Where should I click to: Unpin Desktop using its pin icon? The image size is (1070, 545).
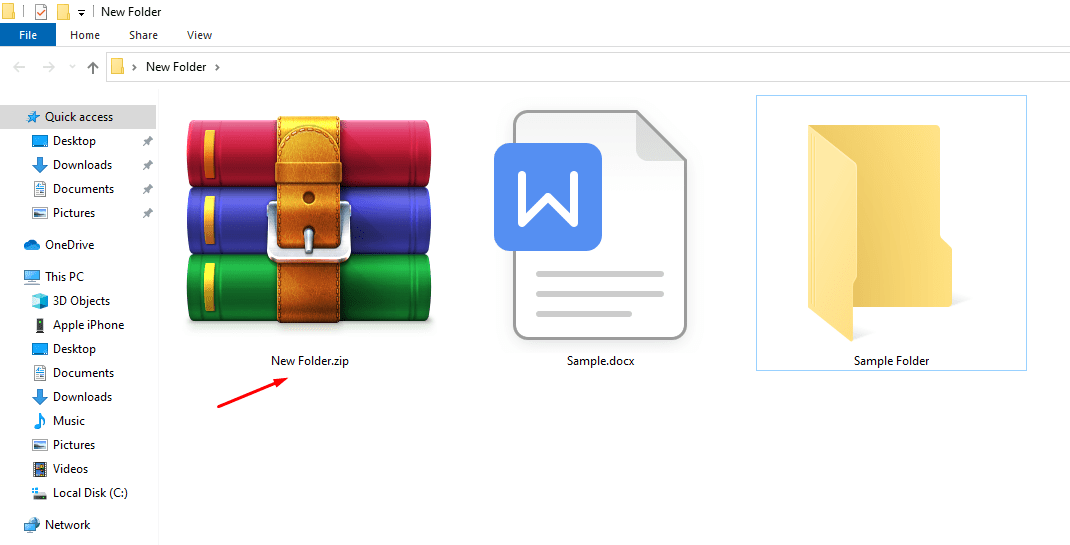coord(147,141)
